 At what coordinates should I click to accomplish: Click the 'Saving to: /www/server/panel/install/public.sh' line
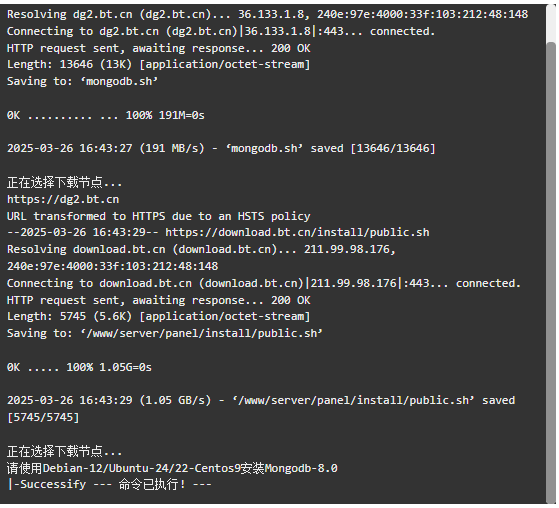coord(165,333)
